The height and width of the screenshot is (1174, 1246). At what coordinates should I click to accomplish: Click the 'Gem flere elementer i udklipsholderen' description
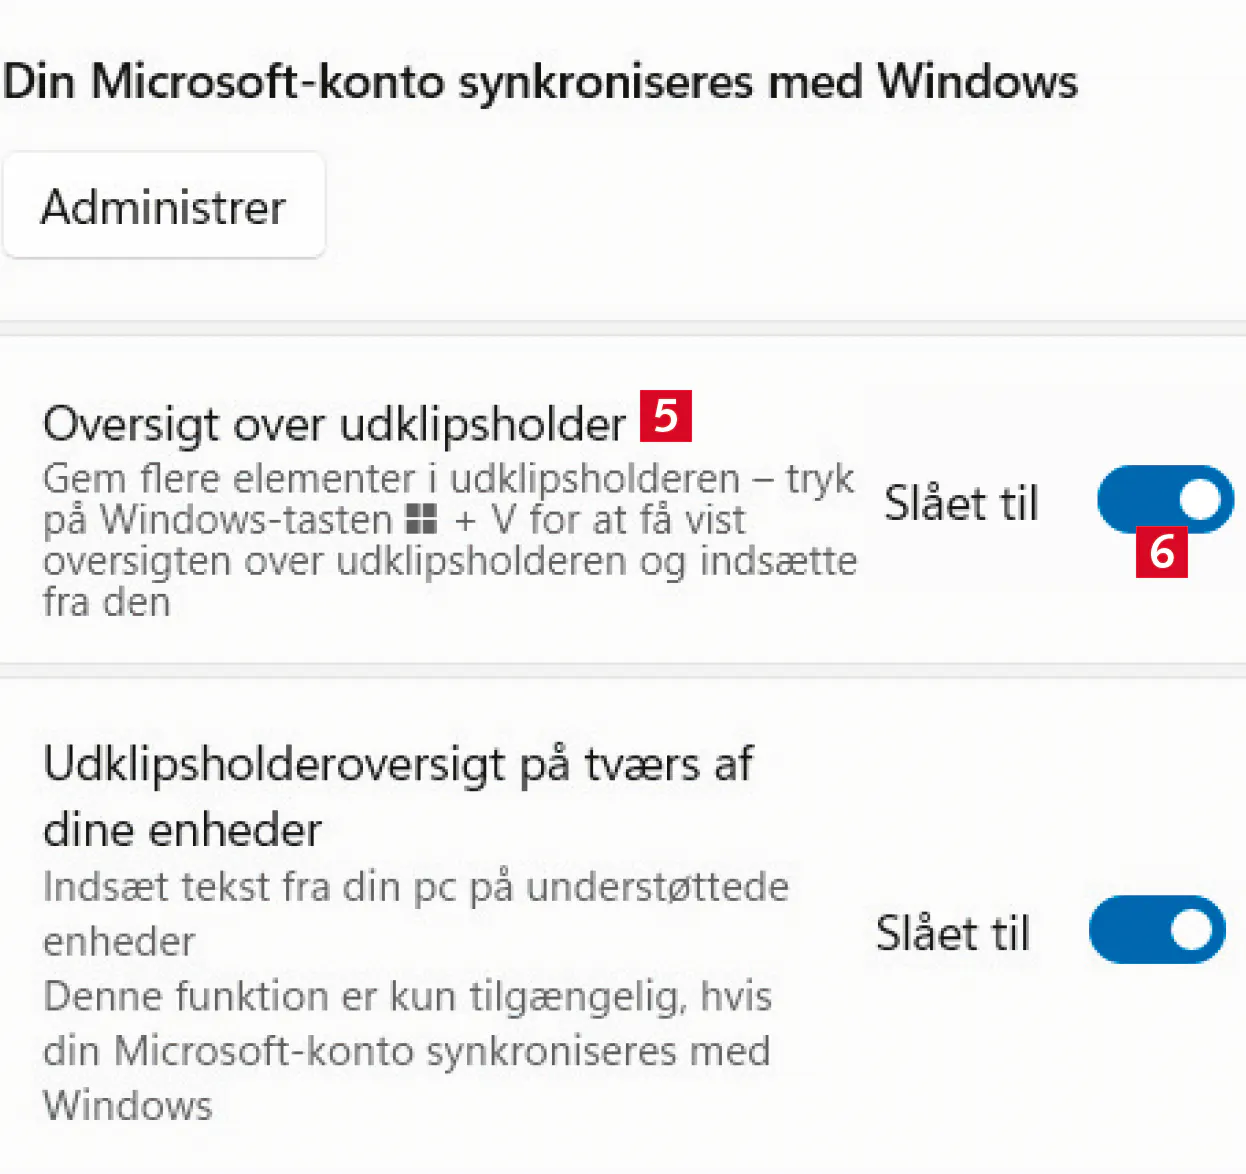tap(448, 479)
